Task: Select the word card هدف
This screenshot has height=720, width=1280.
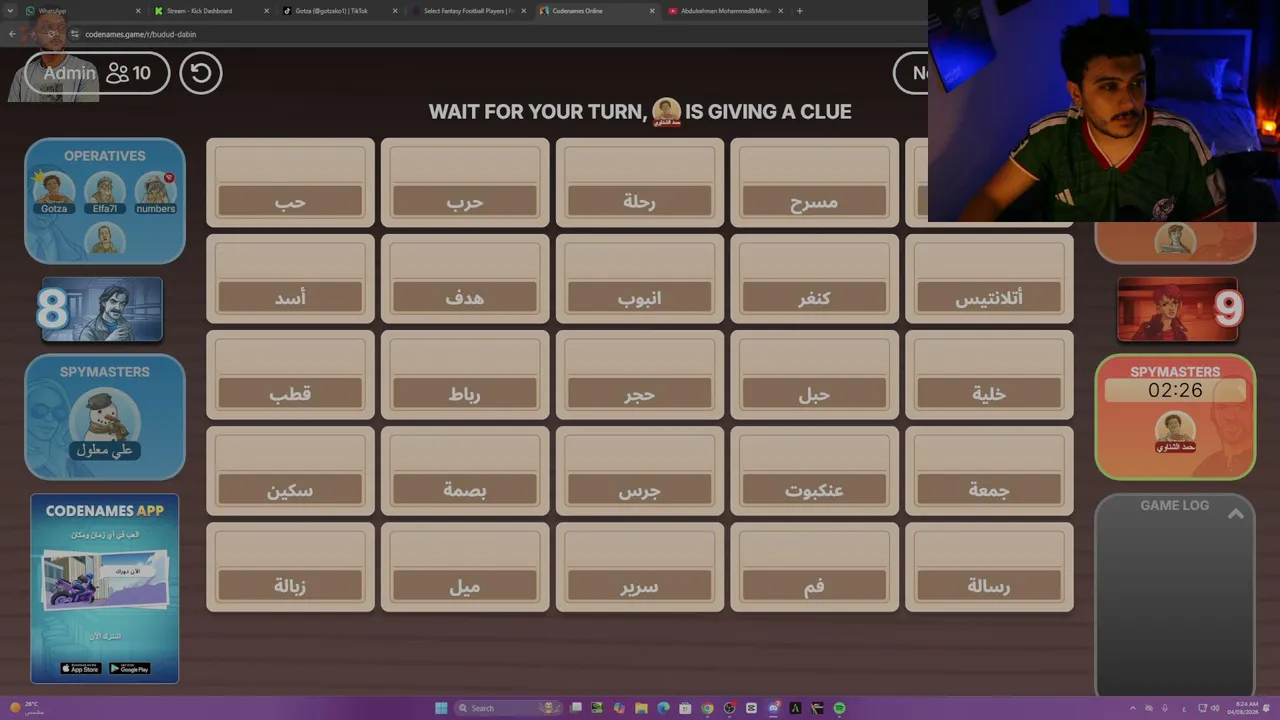Action: pos(465,279)
